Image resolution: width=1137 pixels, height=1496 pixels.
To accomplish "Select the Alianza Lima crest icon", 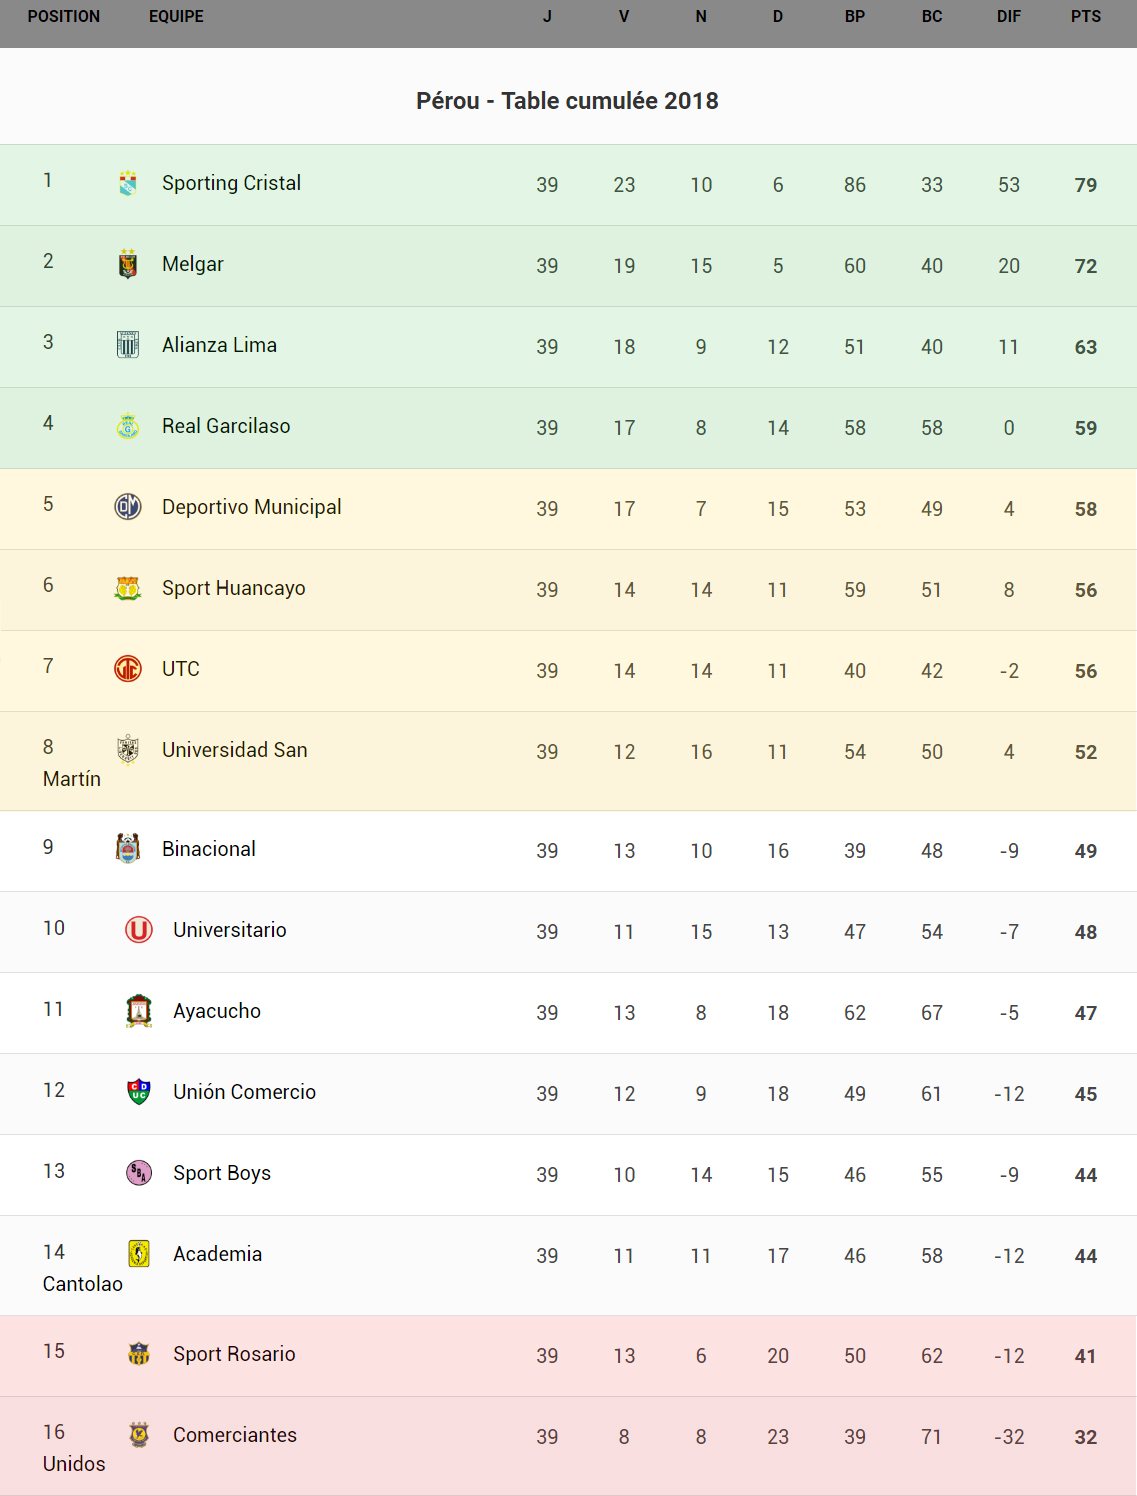I will click(x=128, y=345).
